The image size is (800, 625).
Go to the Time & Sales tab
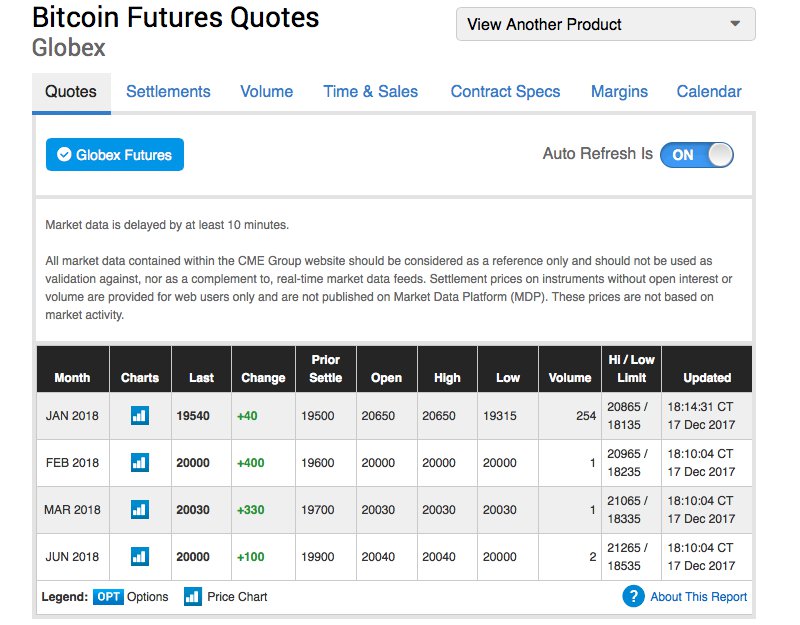tap(370, 92)
